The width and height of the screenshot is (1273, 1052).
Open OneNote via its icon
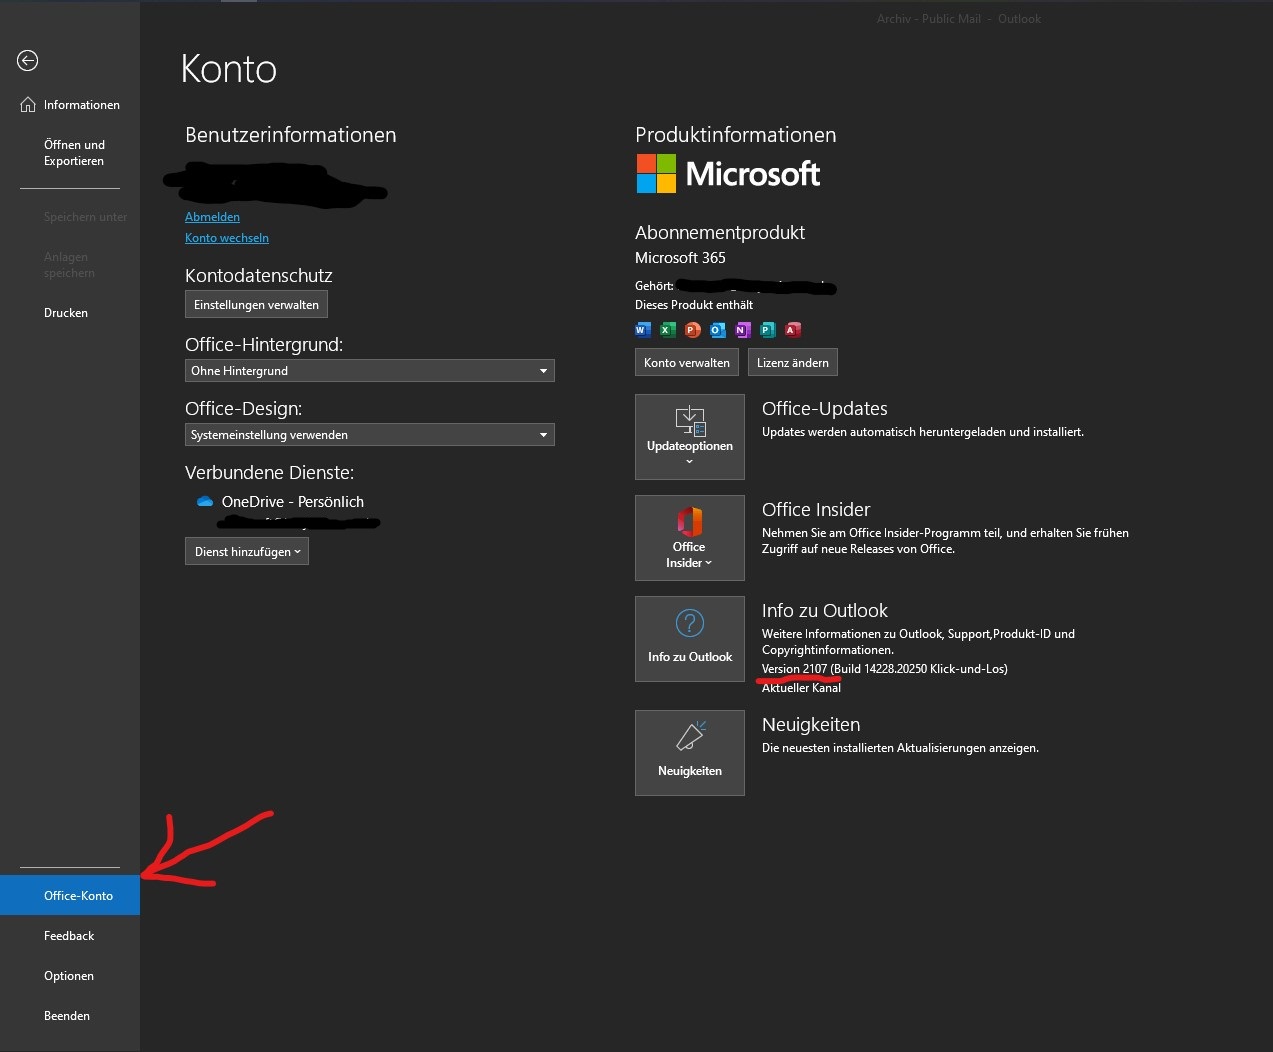point(743,330)
